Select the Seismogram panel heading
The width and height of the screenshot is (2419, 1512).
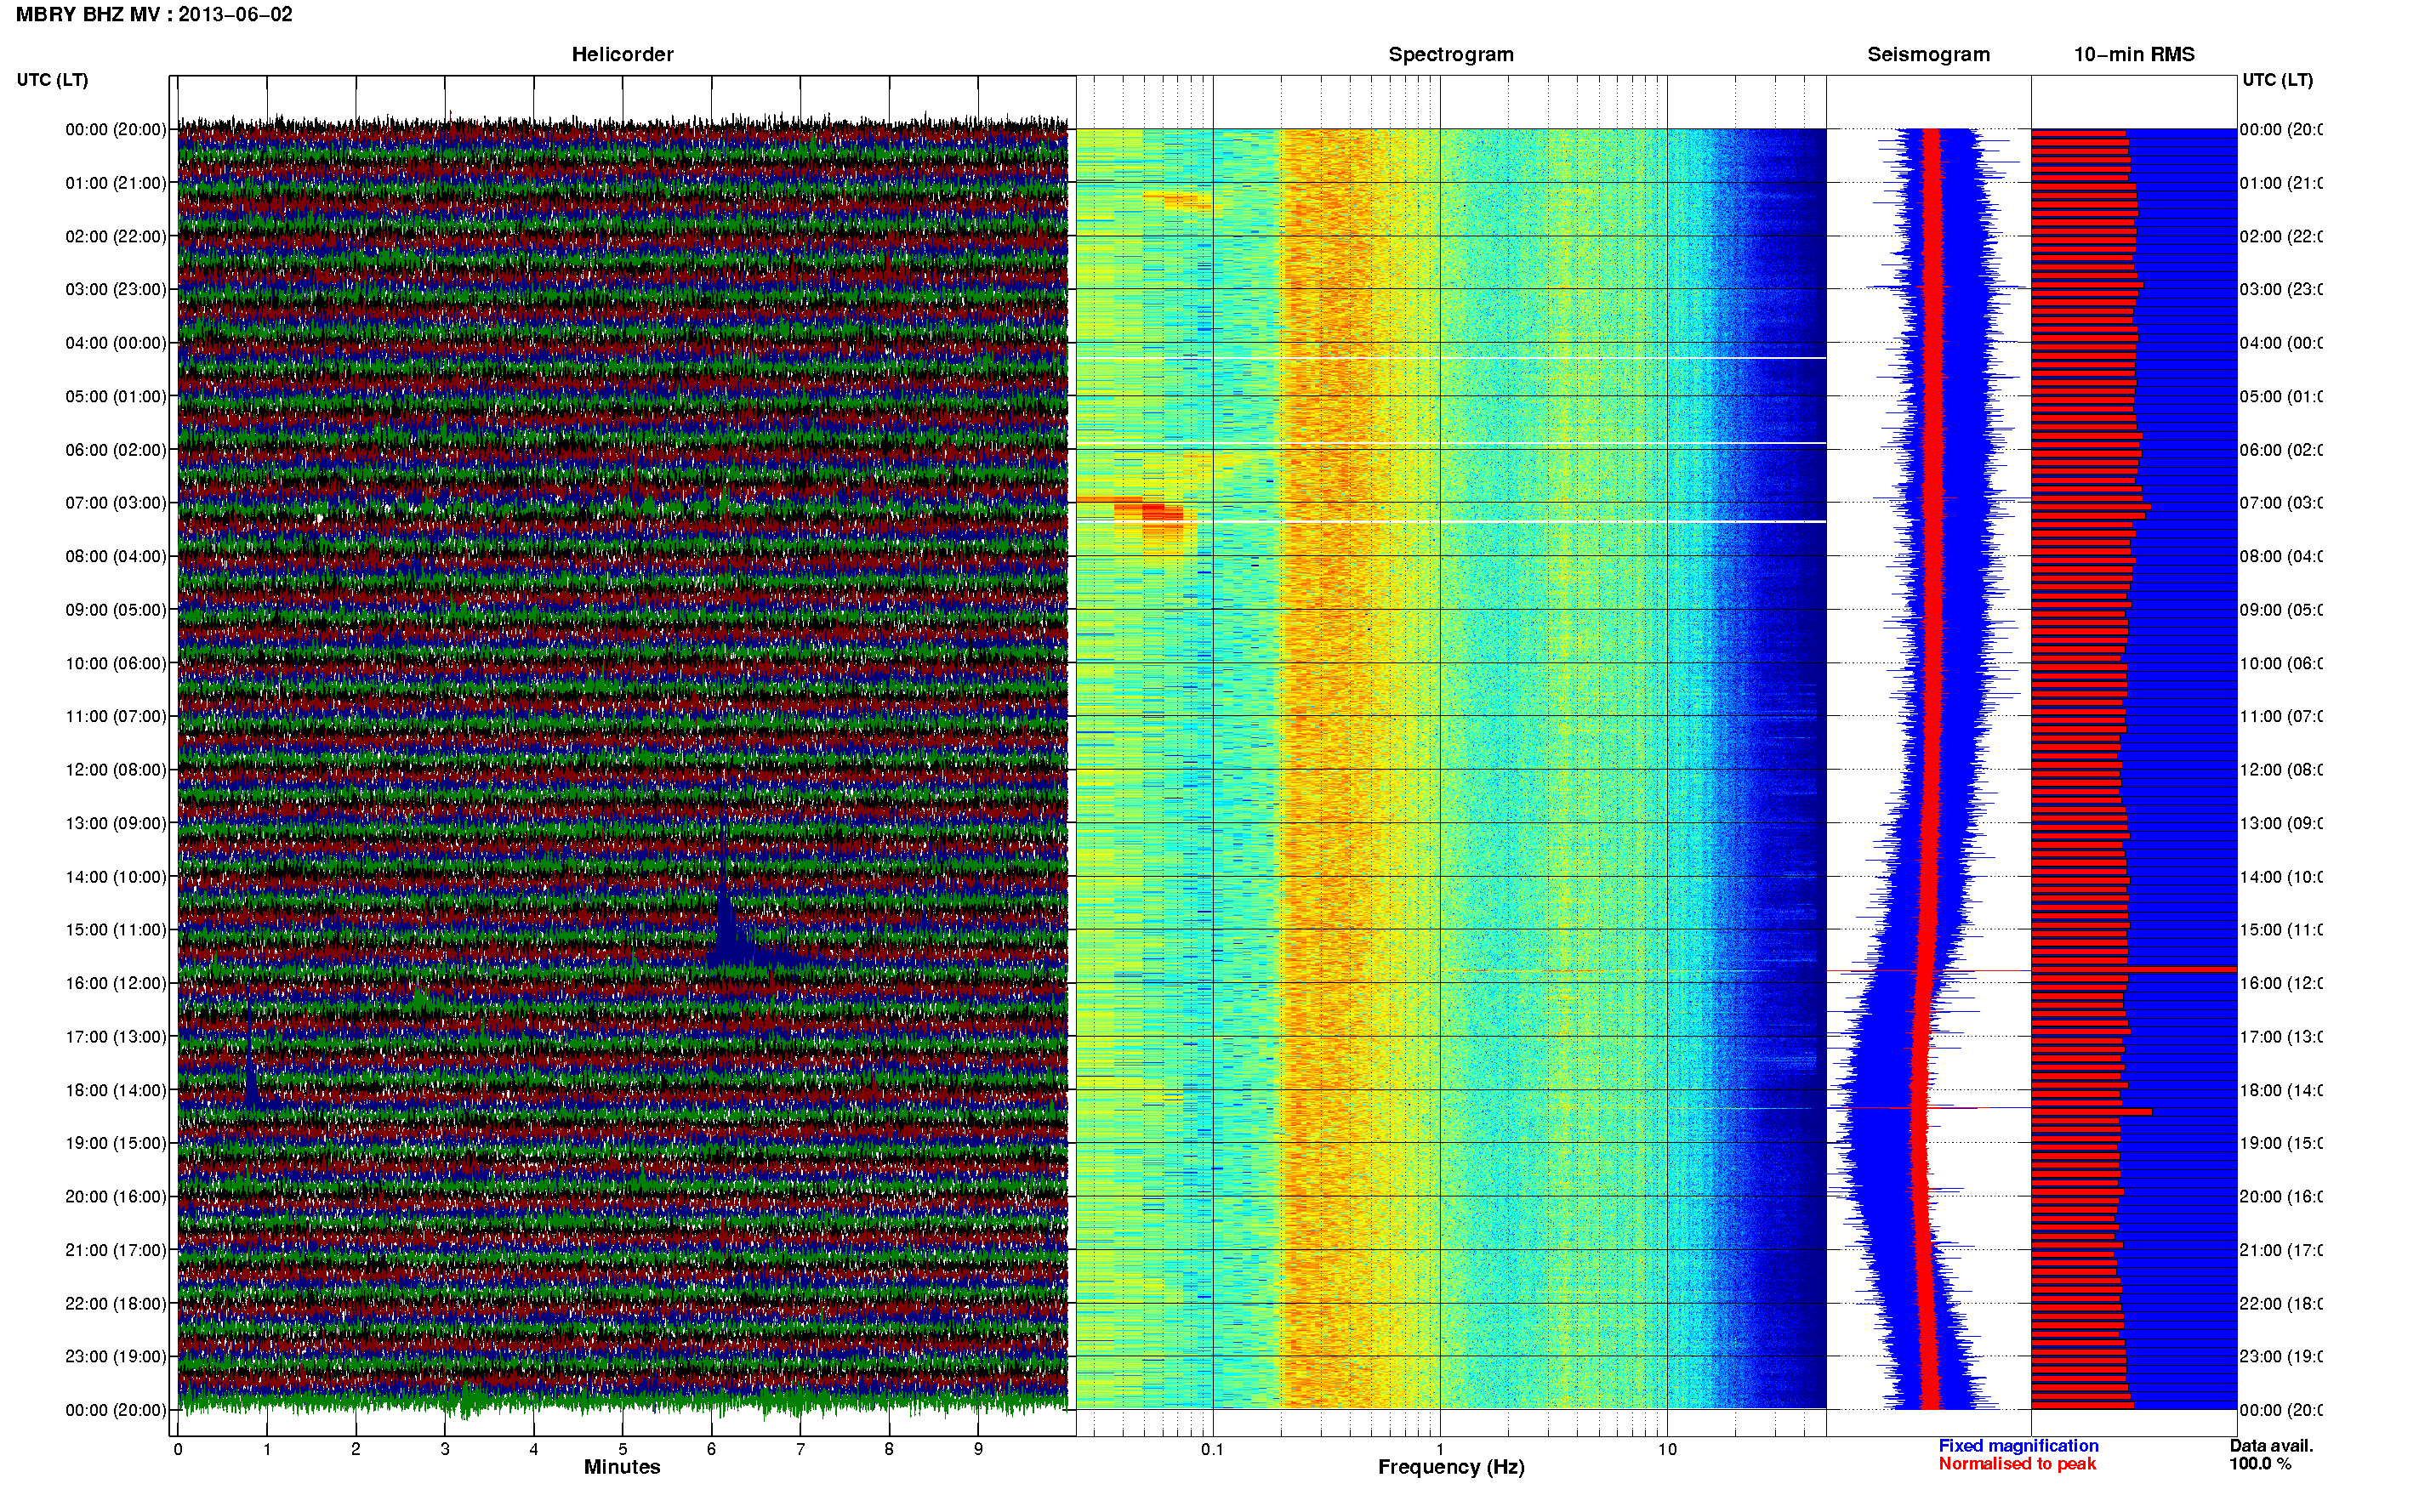pos(1928,55)
